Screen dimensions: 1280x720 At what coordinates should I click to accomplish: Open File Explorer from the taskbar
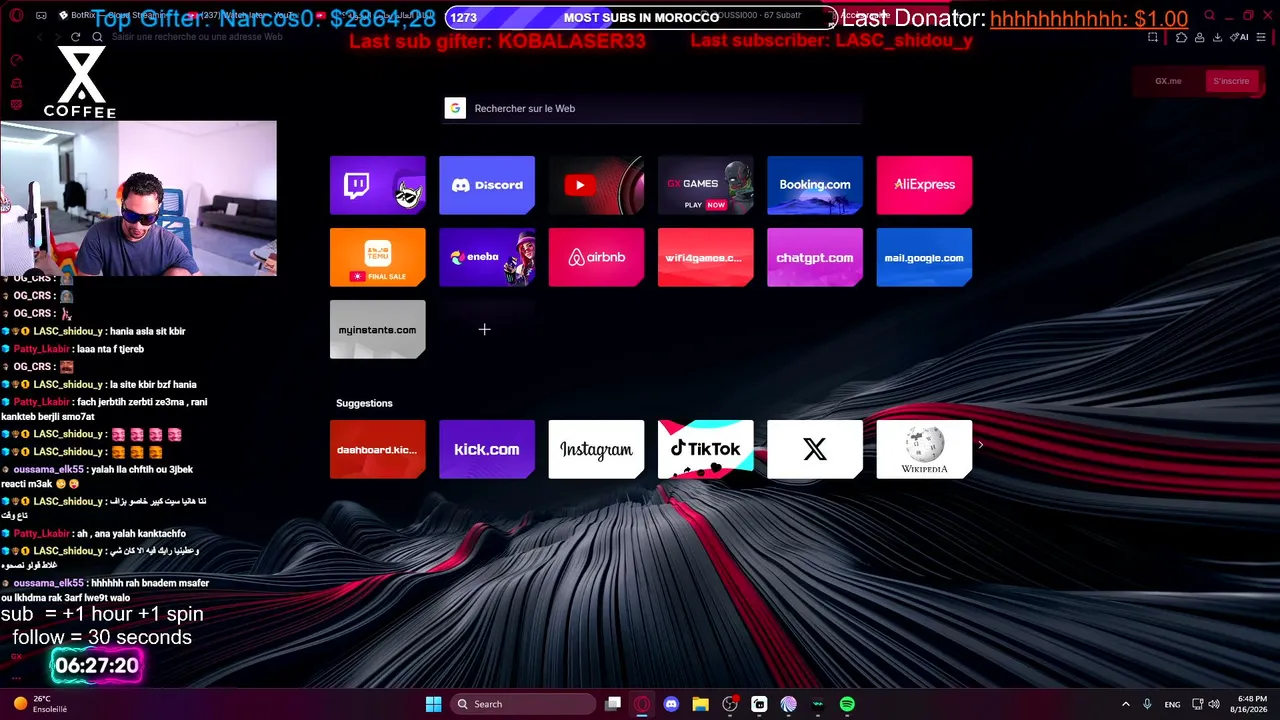(x=700, y=704)
